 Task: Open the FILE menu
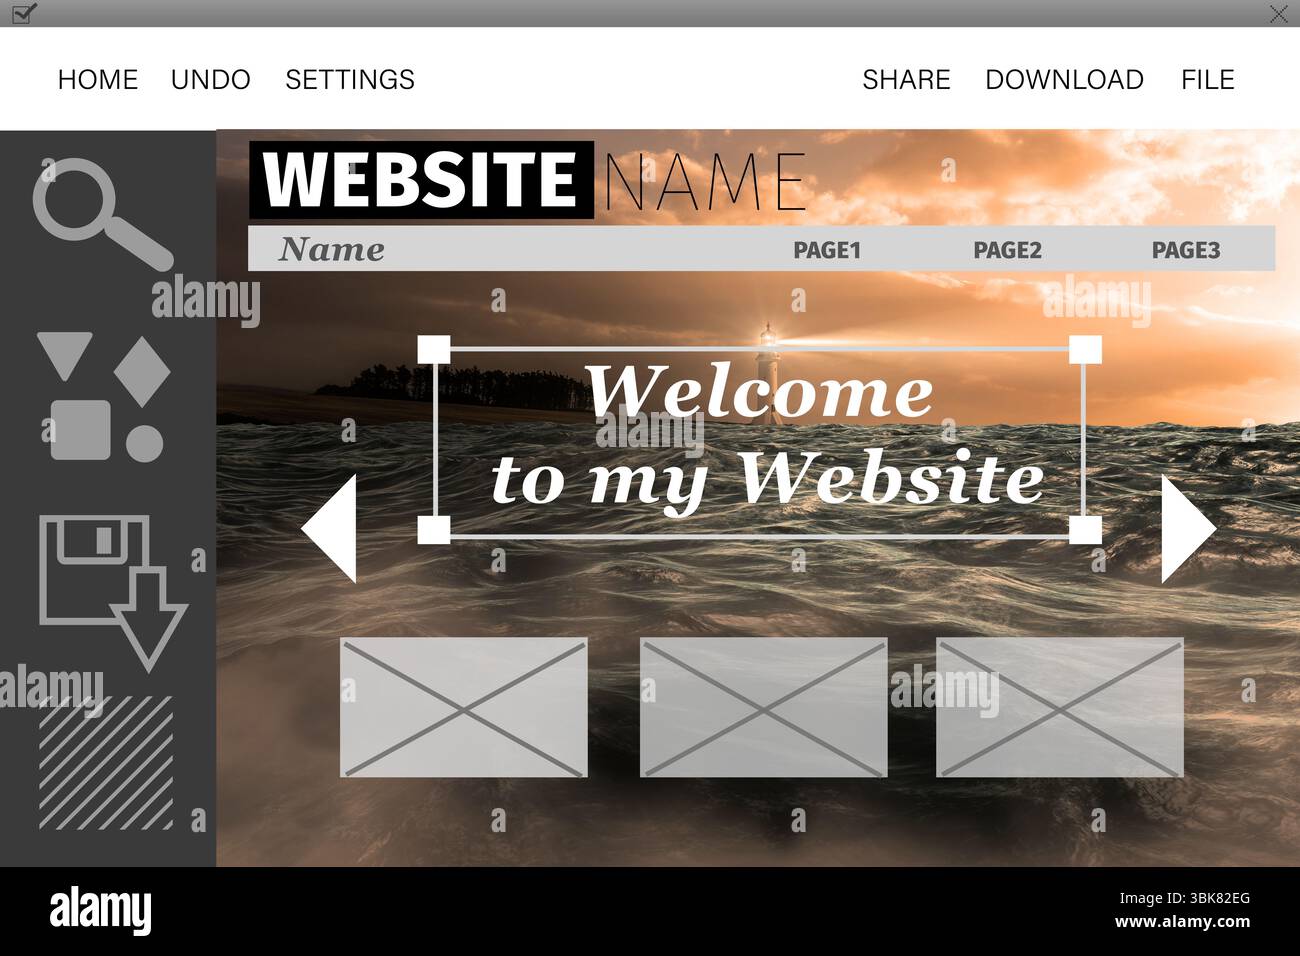pos(1207,80)
